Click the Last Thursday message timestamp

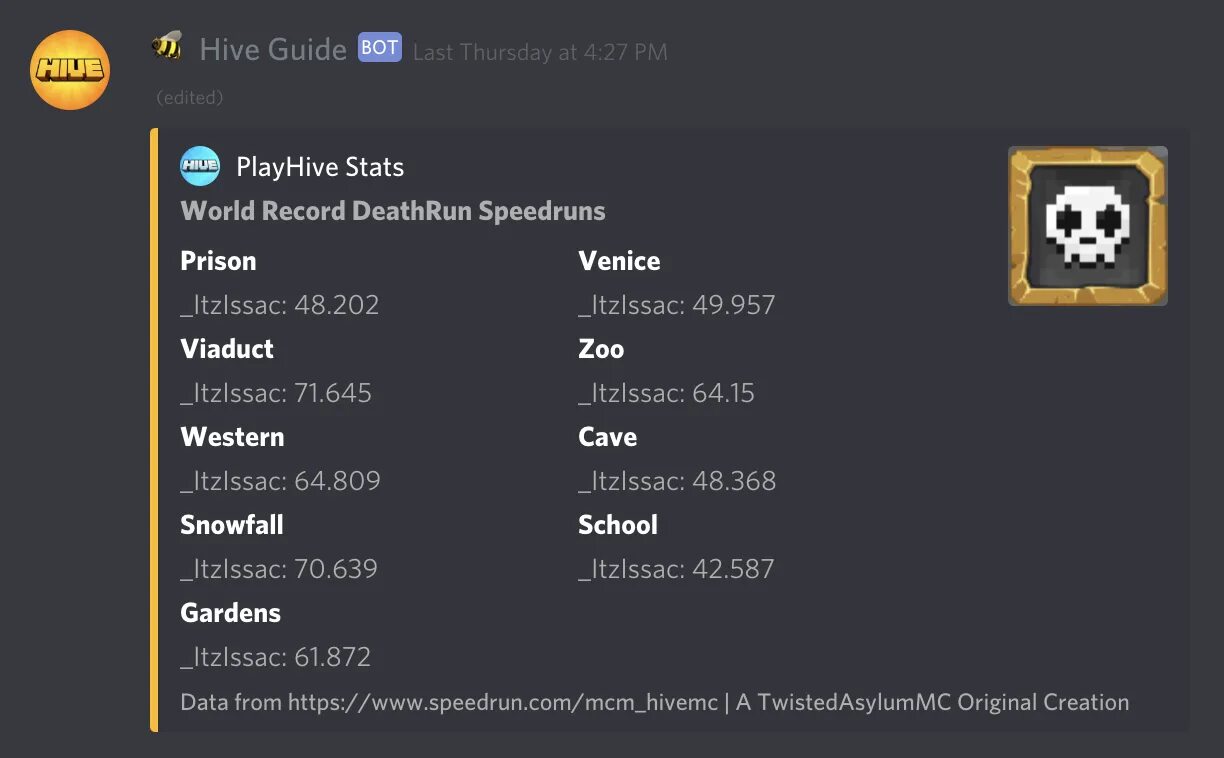click(x=540, y=52)
